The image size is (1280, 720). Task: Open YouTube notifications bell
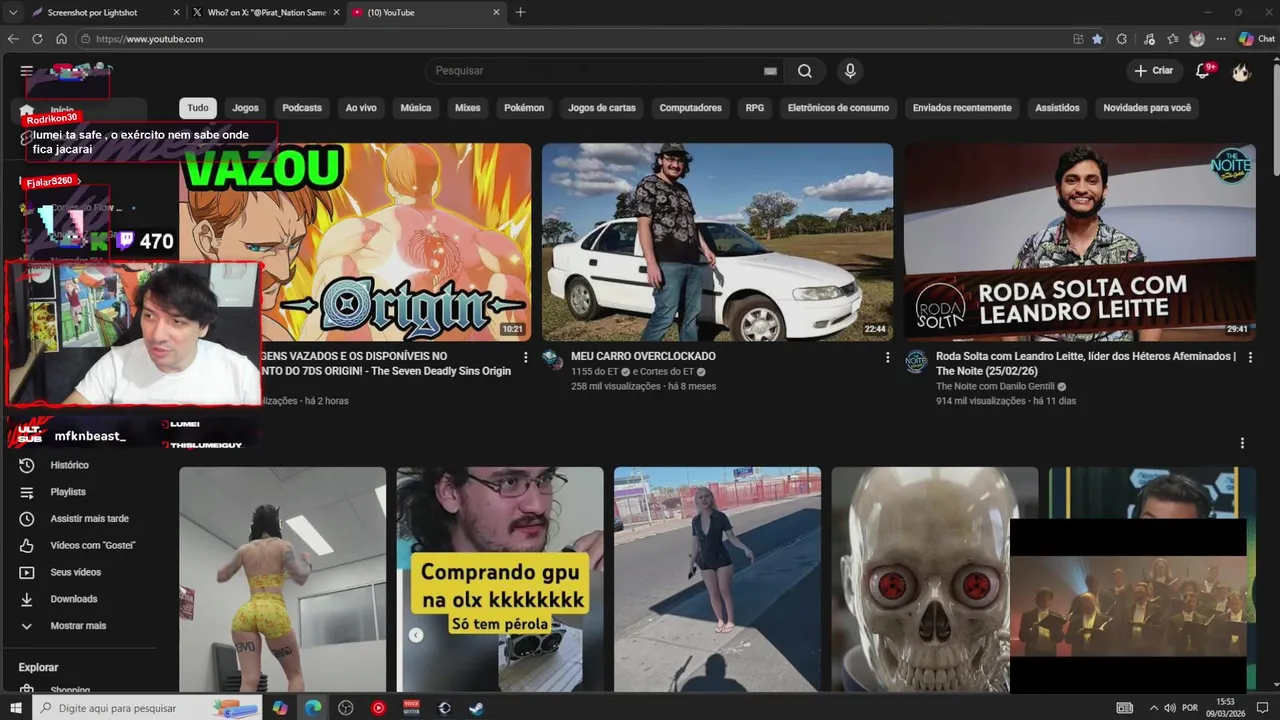coord(1203,71)
